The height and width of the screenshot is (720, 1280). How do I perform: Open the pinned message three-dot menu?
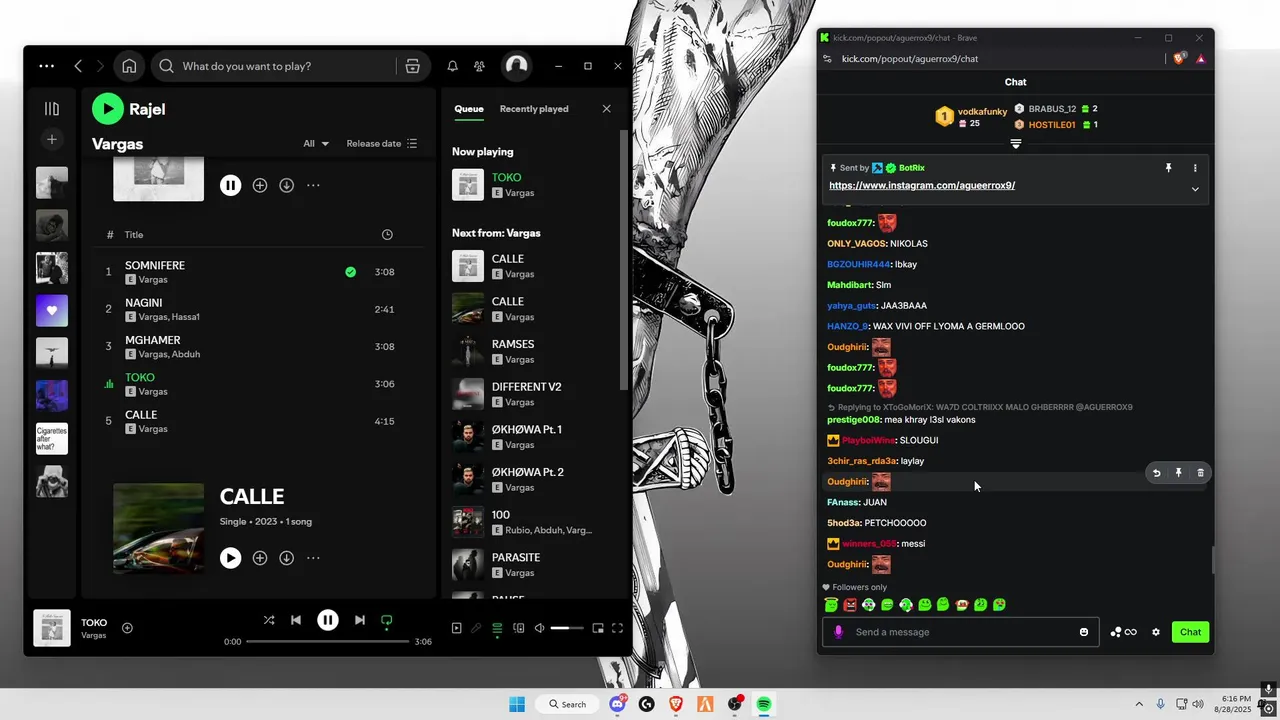(1195, 168)
